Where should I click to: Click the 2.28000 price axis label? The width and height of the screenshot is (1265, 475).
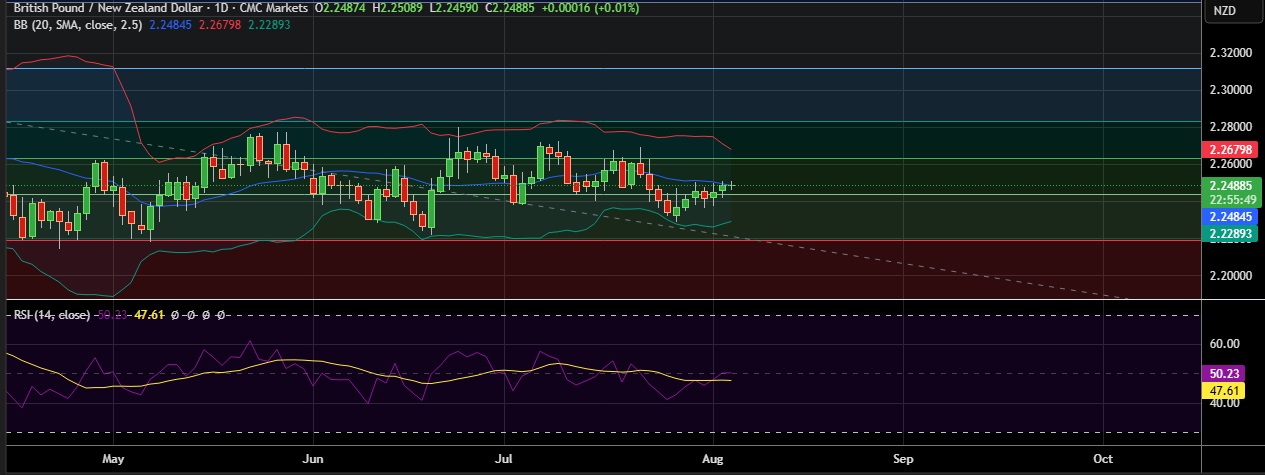(1230, 127)
